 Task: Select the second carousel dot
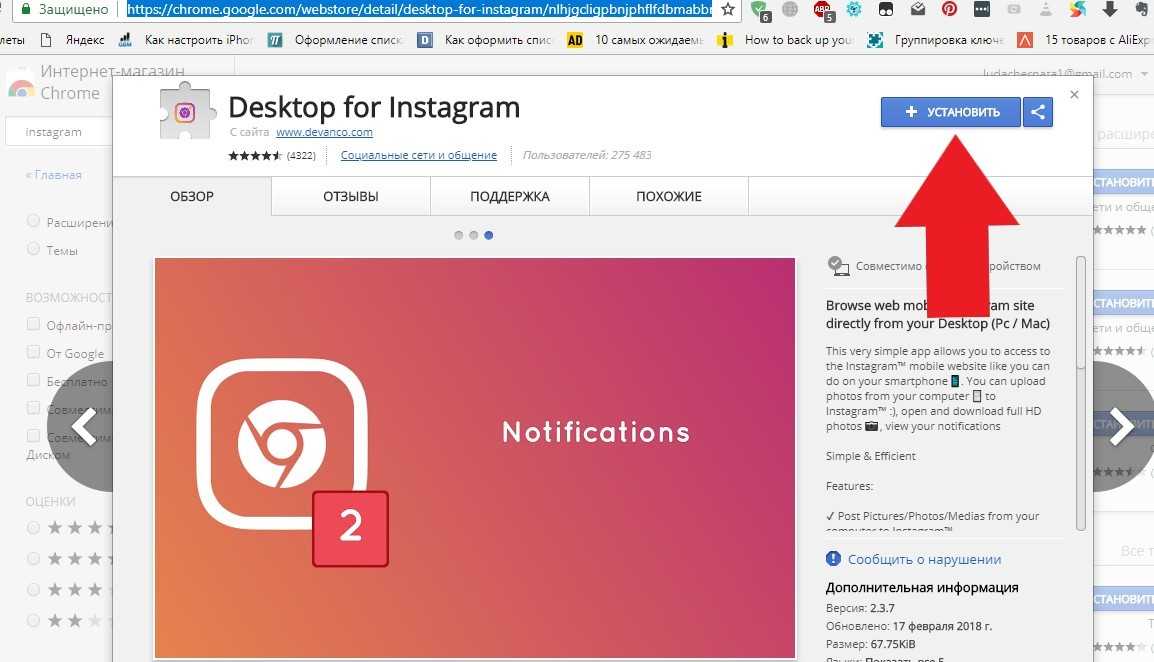(474, 235)
